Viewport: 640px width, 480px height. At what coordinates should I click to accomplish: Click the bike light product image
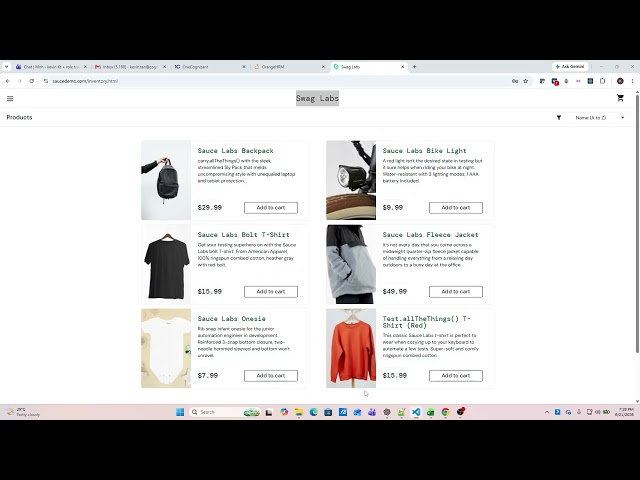(x=351, y=180)
